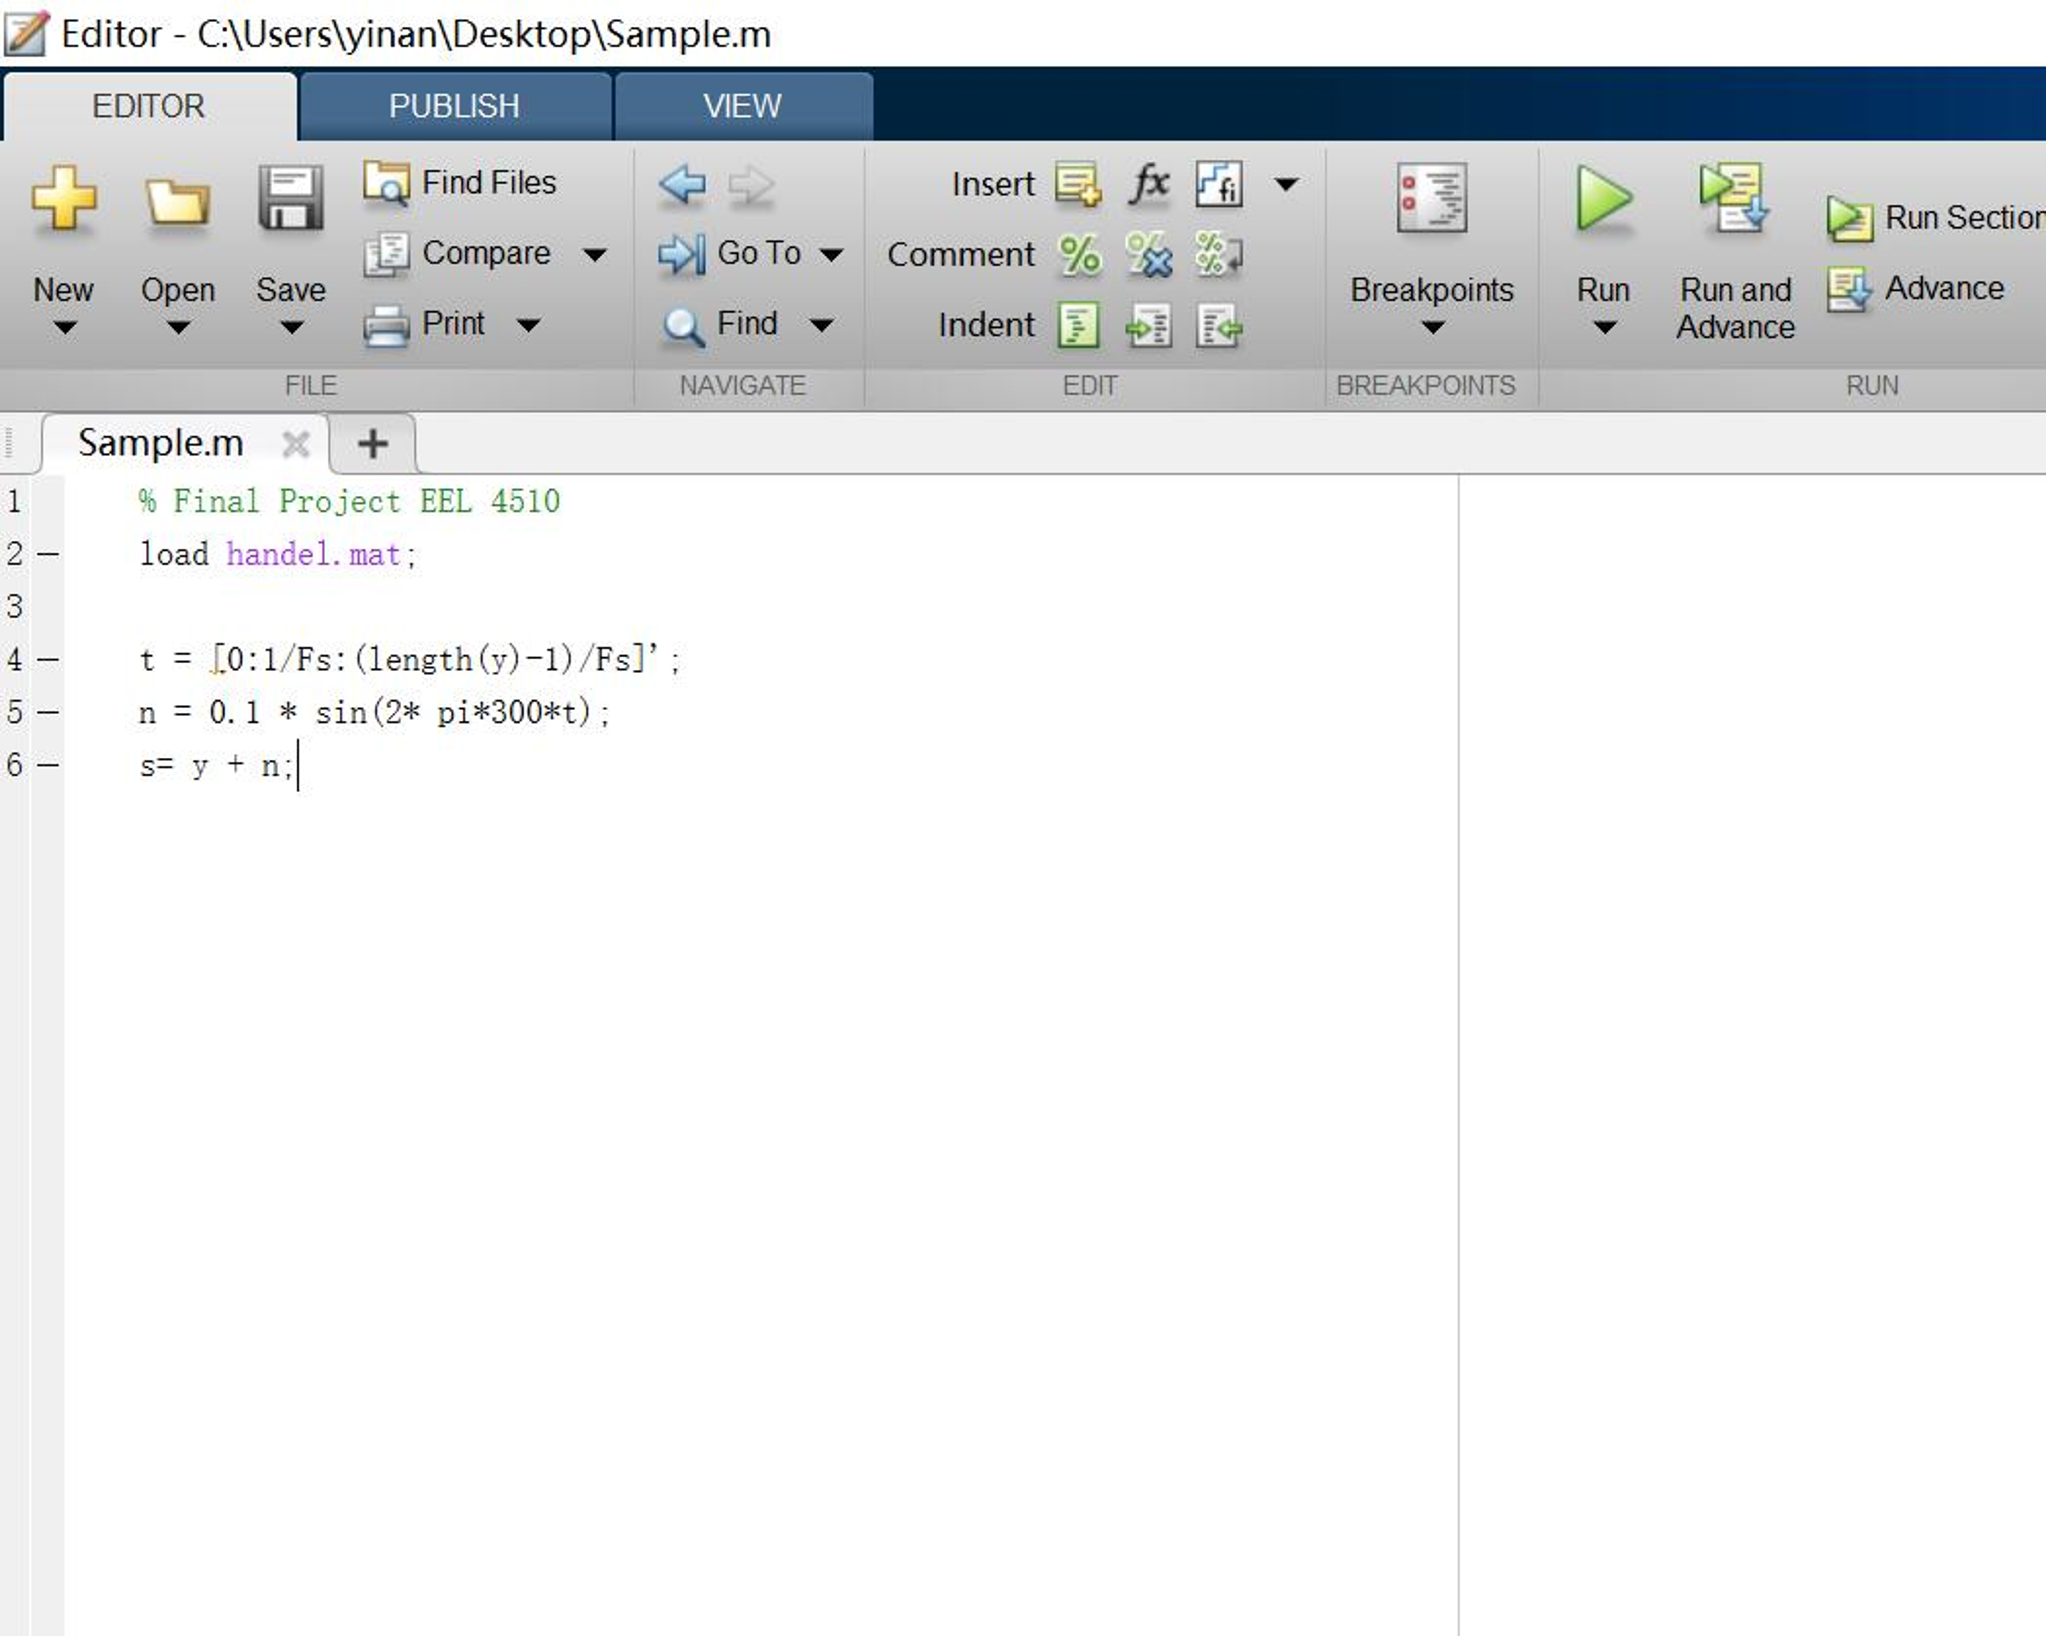This screenshot has height=1636, width=2046.
Task: Click the Smart Indent icon
Action: click(x=1079, y=326)
